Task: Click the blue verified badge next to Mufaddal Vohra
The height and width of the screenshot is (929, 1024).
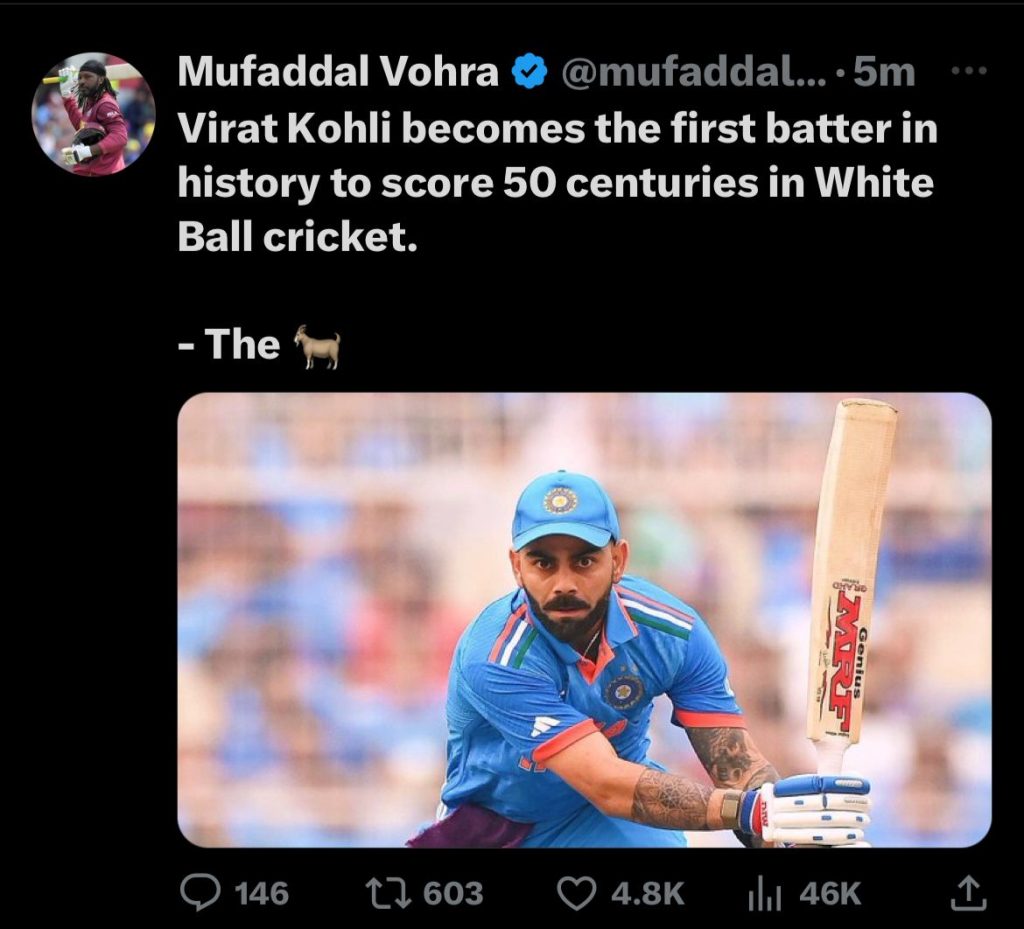Action: [528, 70]
